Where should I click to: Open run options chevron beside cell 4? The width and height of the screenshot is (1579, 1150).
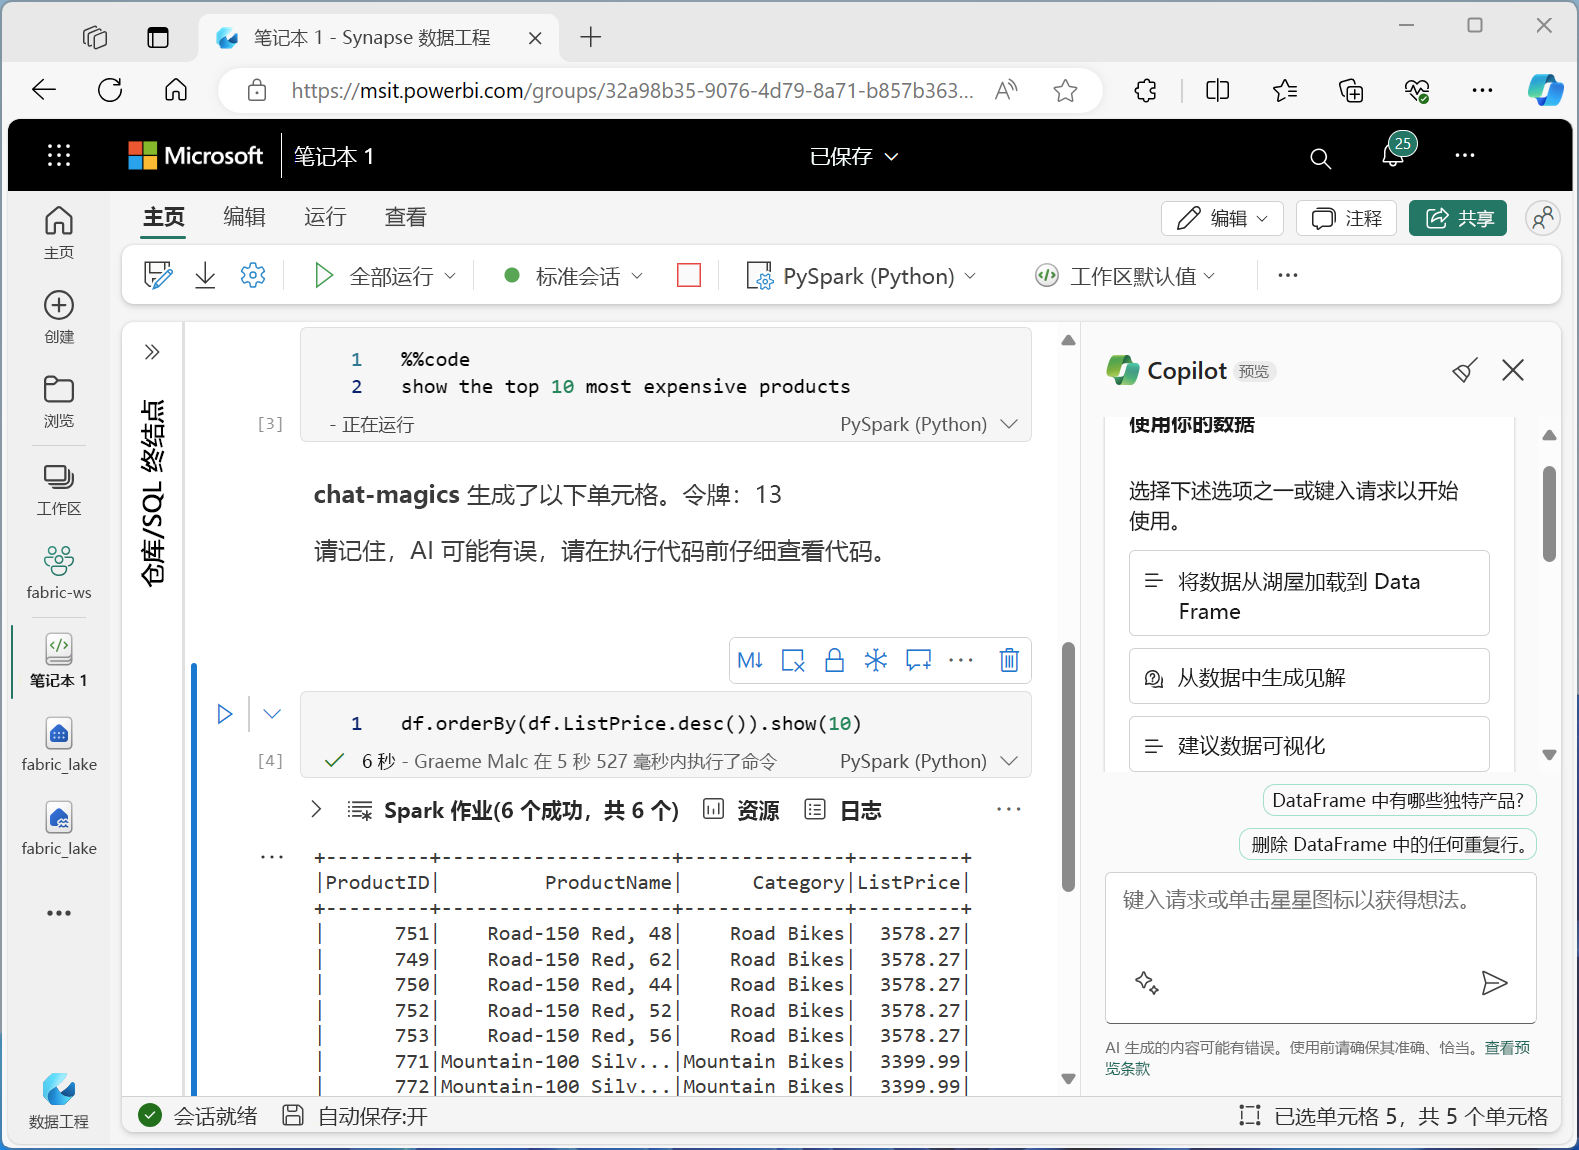pyautogui.click(x=272, y=714)
